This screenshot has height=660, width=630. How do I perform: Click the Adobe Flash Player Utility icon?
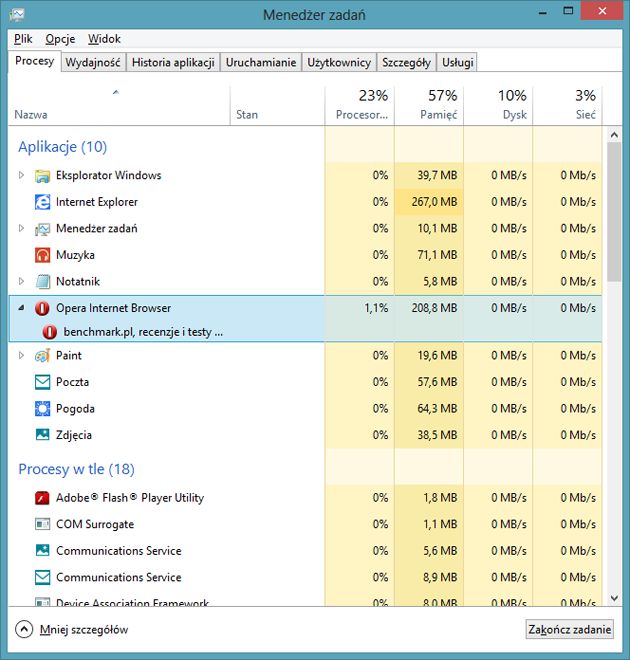42,498
